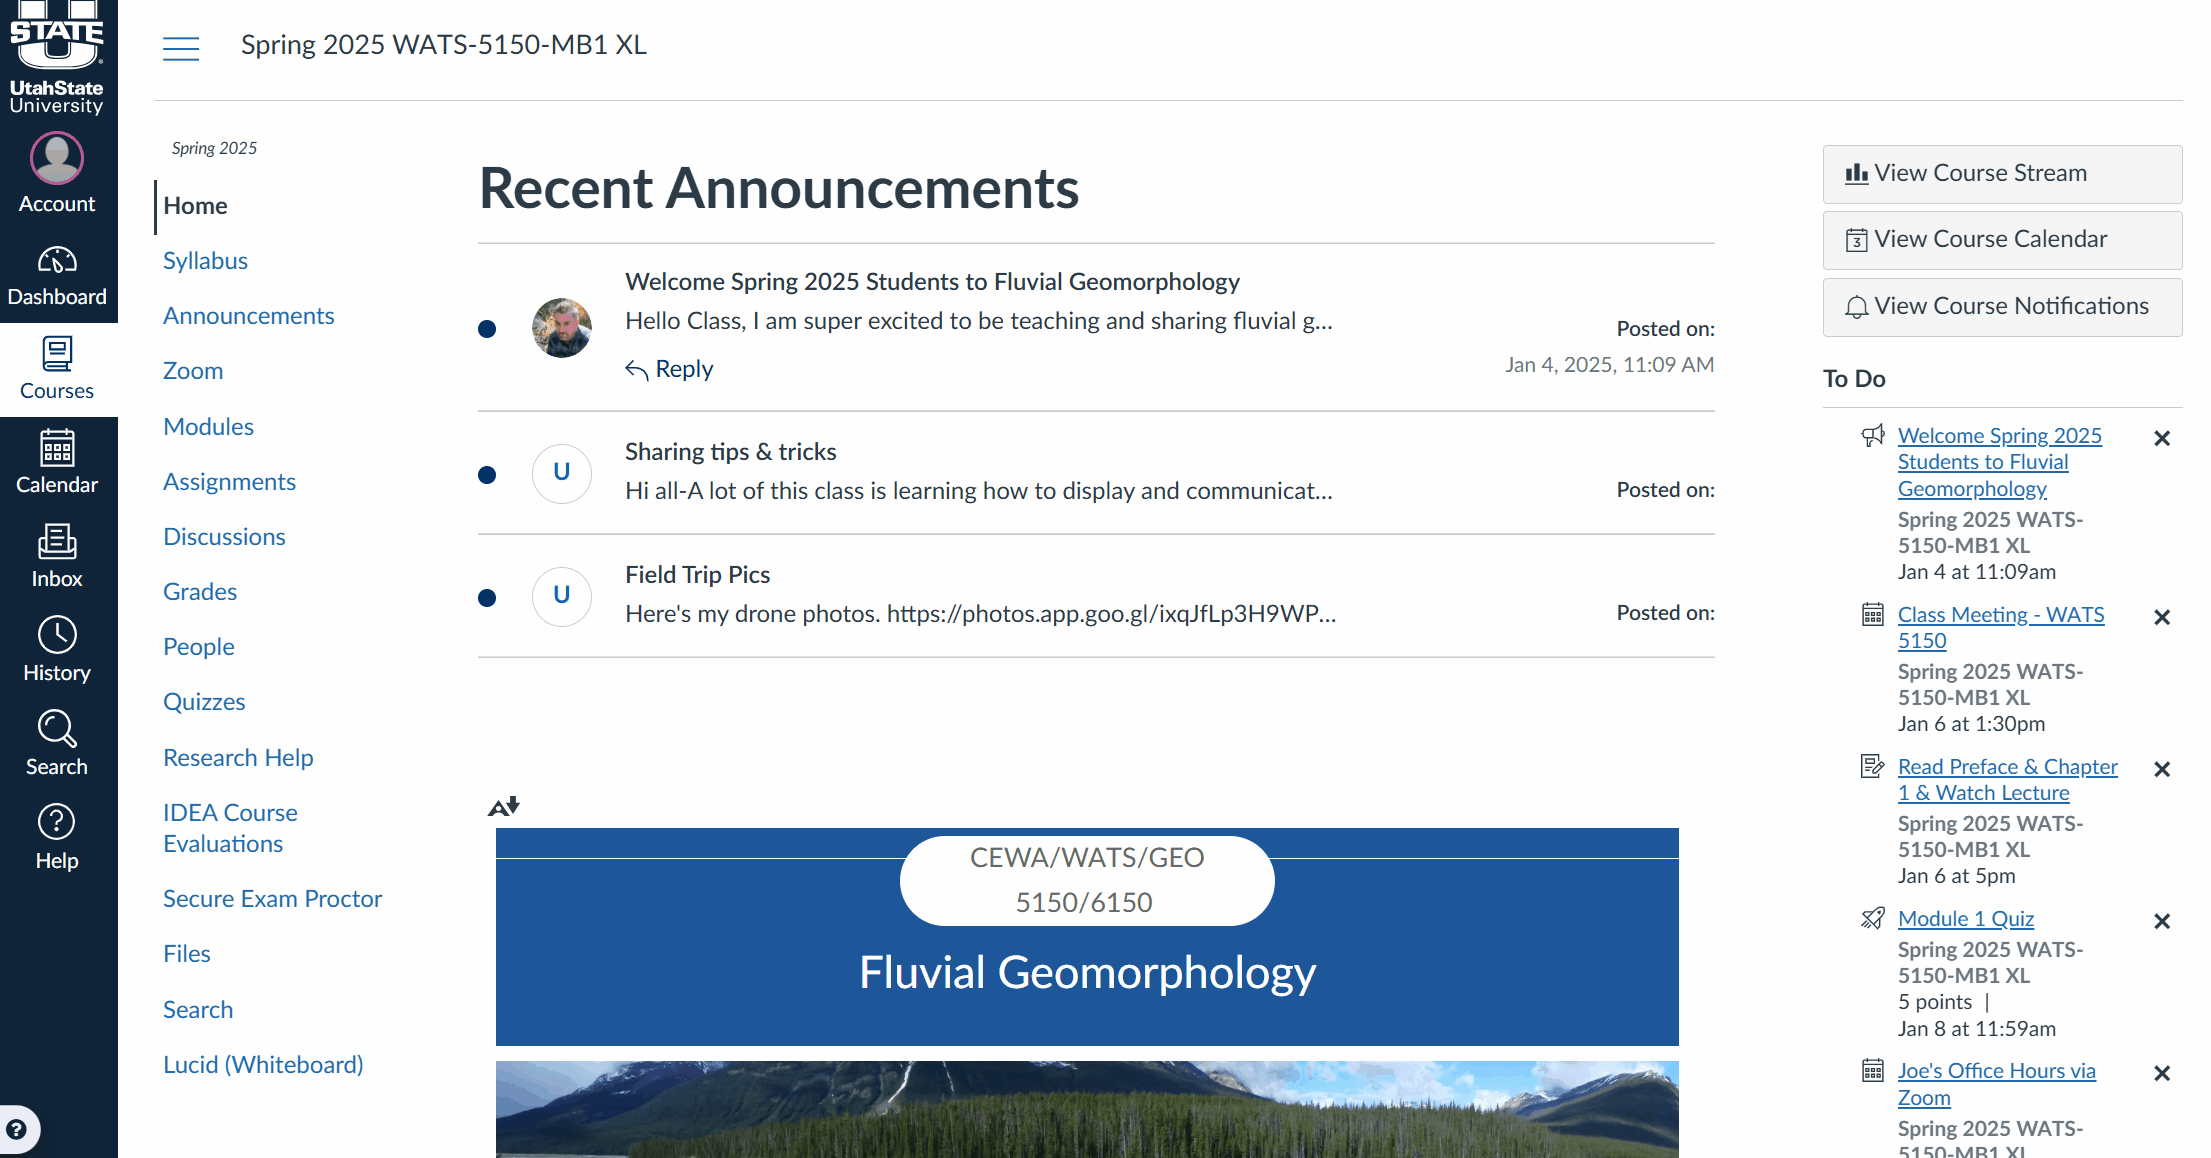Reply to the Welcome Spring 2025 announcement
The image size is (2211, 1158).
pos(670,369)
